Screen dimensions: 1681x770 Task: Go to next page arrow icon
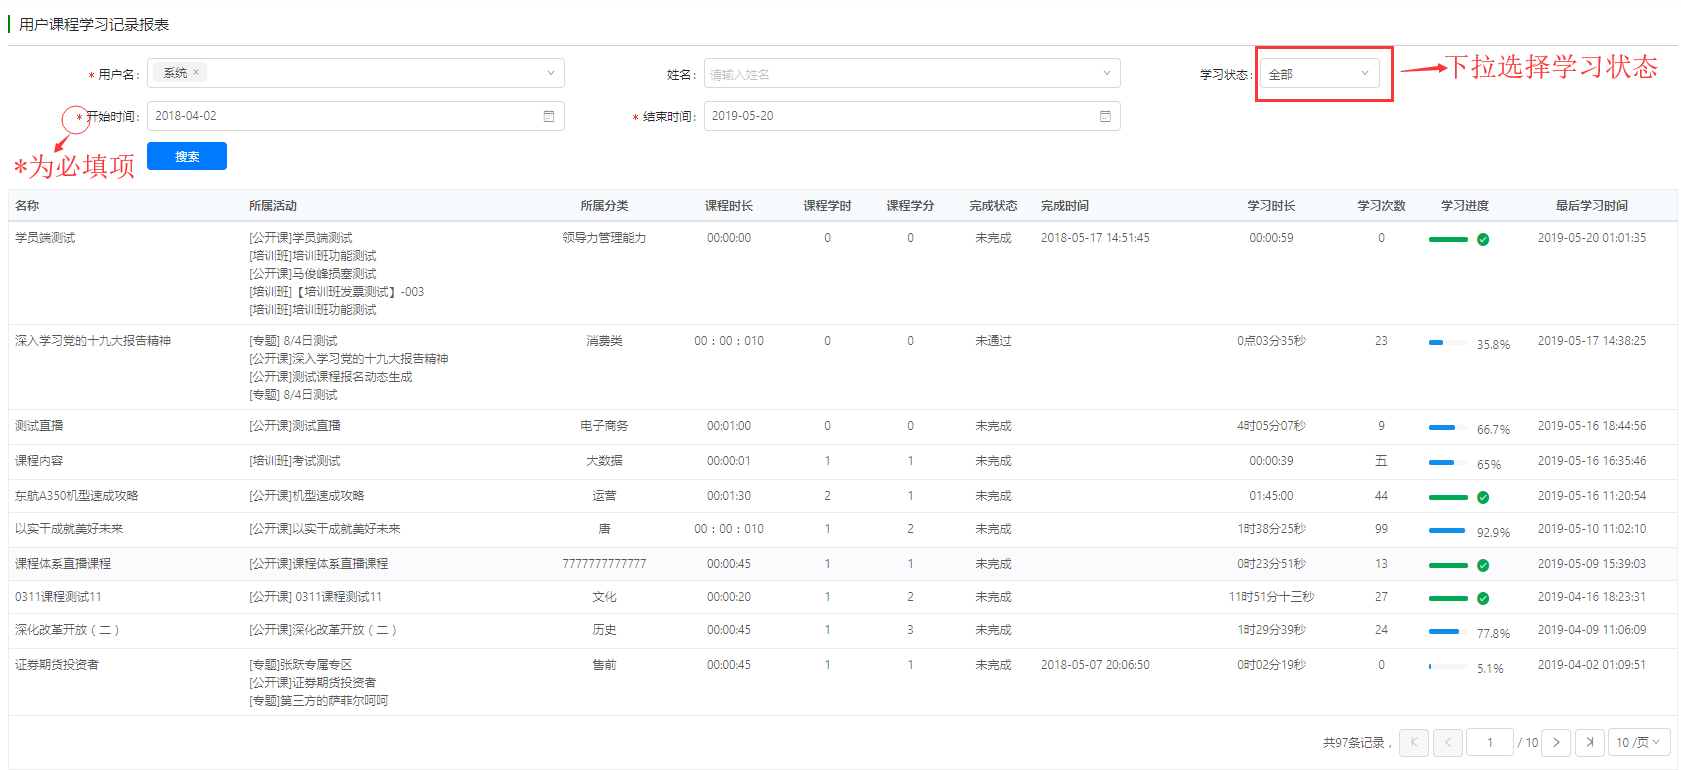[1556, 742]
